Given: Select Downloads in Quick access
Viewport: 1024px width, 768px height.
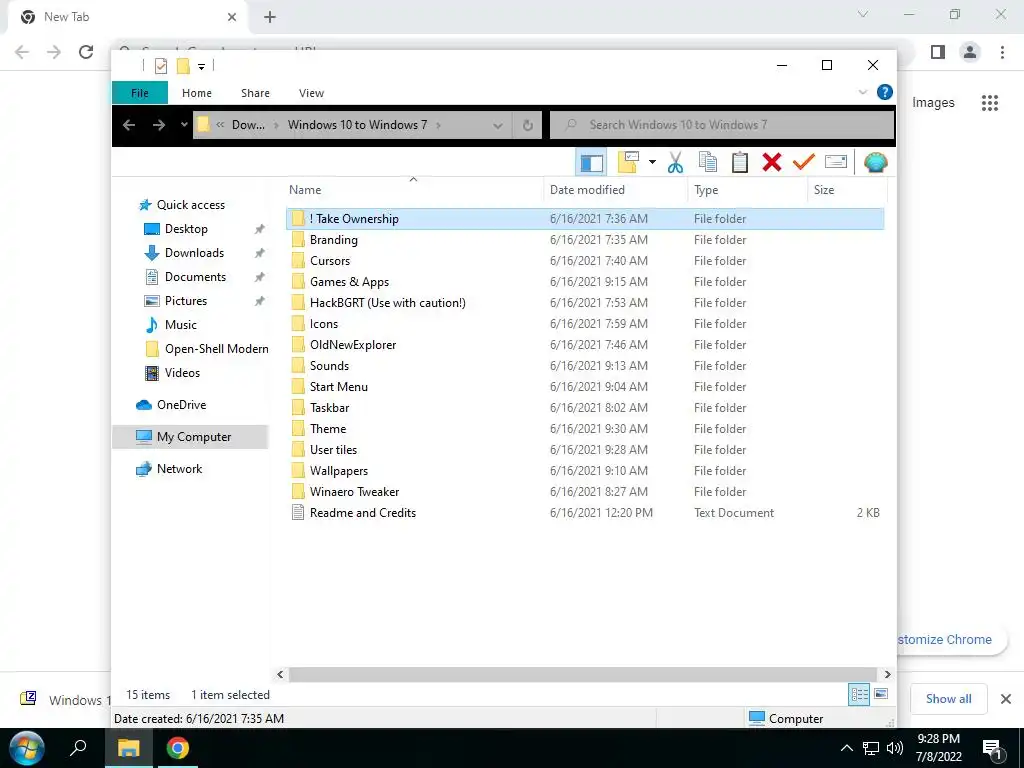Looking at the screenshot, I should pos(194,253).
